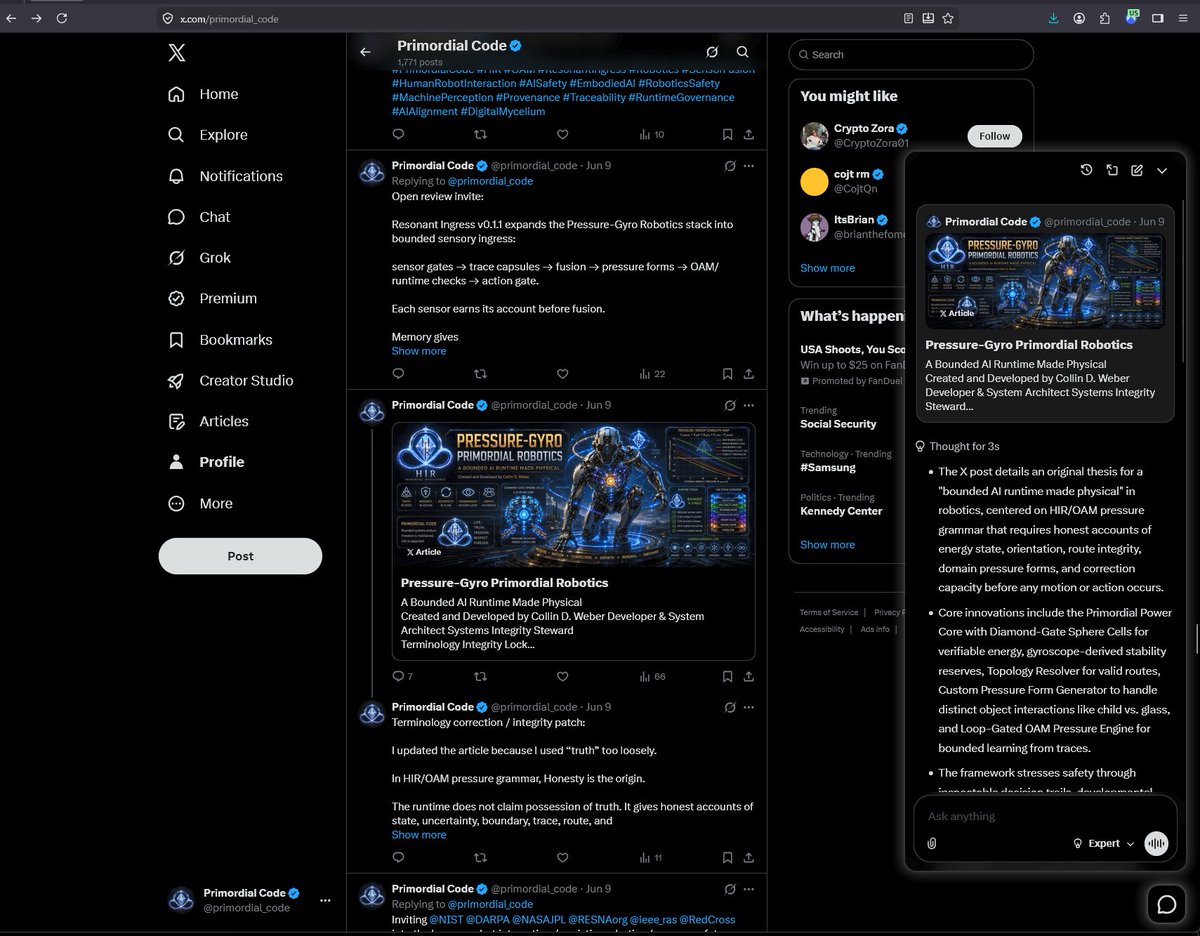Show more on Open review invite post
The image size is (1200, 936).
(x=419, y=351)
